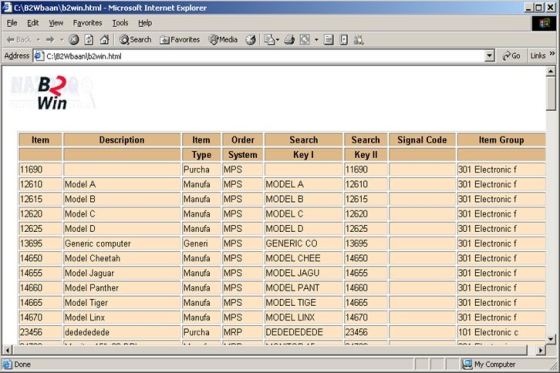
Task: Click the Windows flag throbber icon
Action: pos(544,24)
